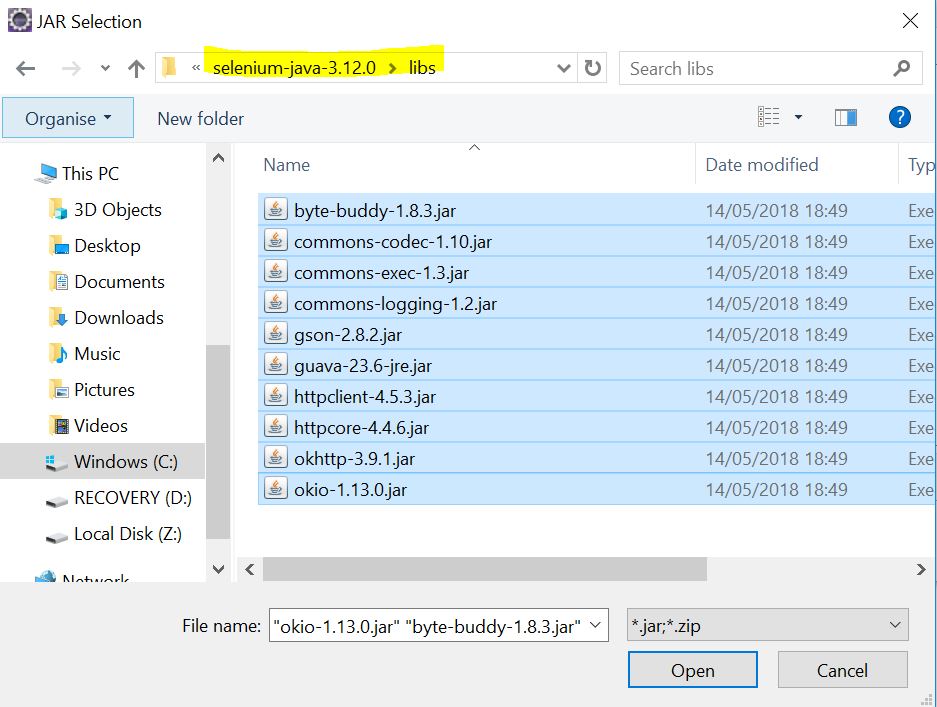Open the File name history dropdown
Viewport: 937px width, 707px height.
596,626
